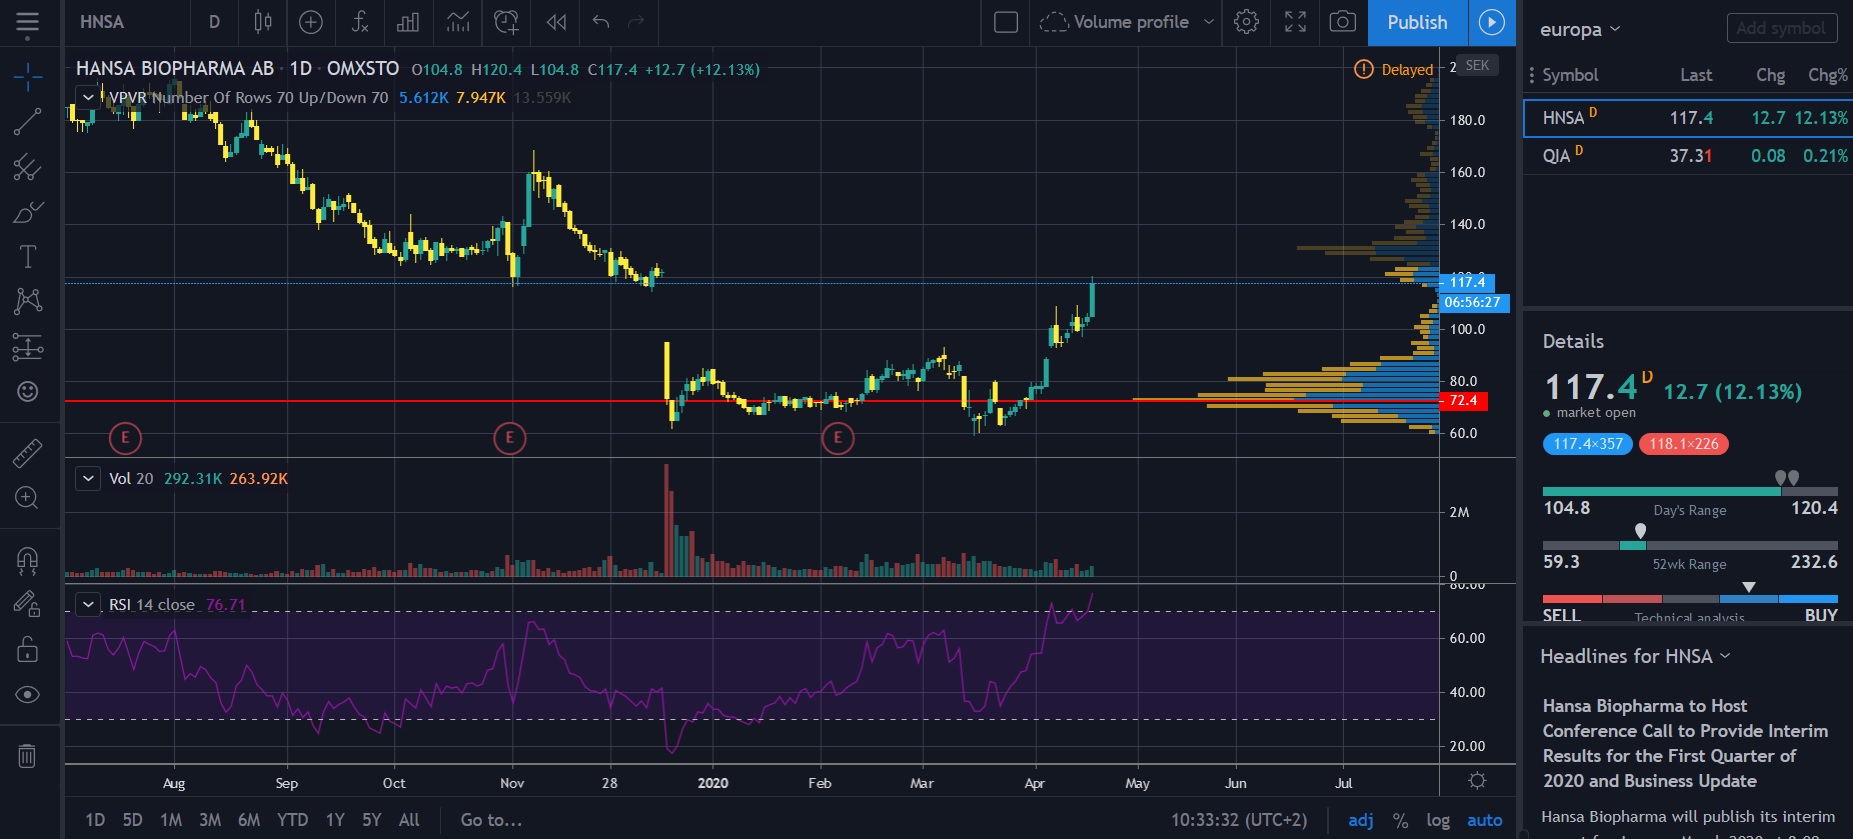The height and width of the screenshot is (839, 1853).
Task: Select the trend line drawing tool
Action: [x=27, y=122]
